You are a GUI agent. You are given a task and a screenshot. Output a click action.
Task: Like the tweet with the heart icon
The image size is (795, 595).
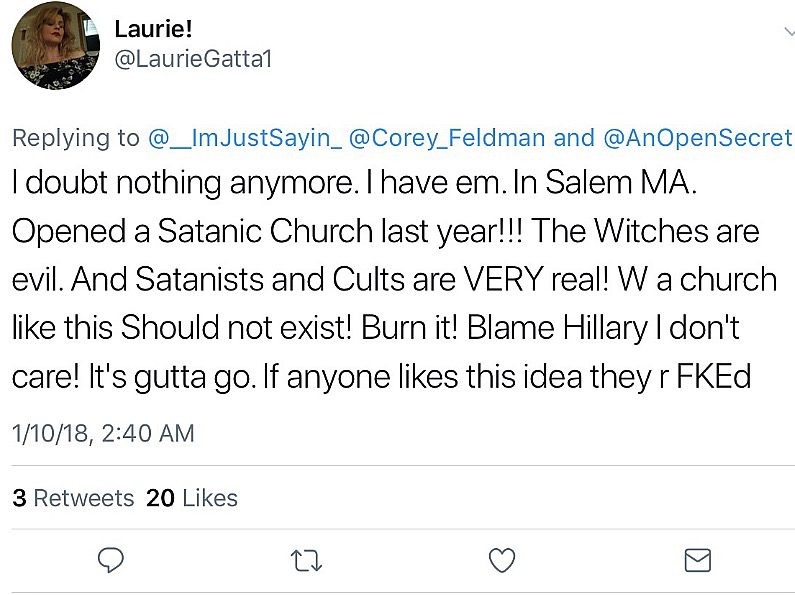click(x=502, y=560)
